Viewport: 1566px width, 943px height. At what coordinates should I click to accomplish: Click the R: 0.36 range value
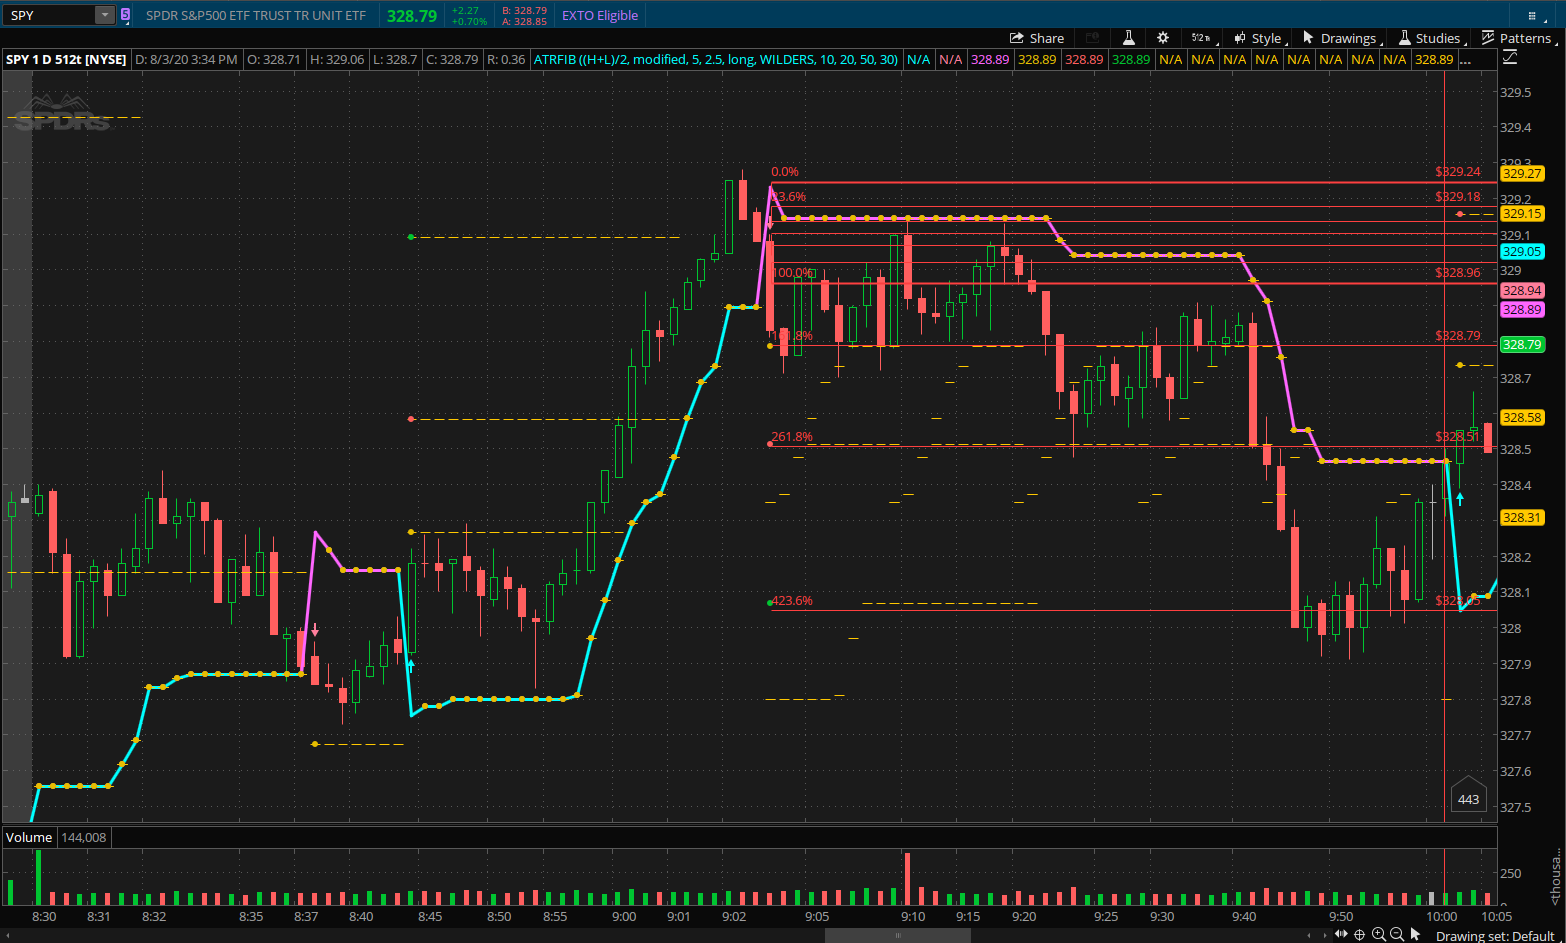[506, 59]
